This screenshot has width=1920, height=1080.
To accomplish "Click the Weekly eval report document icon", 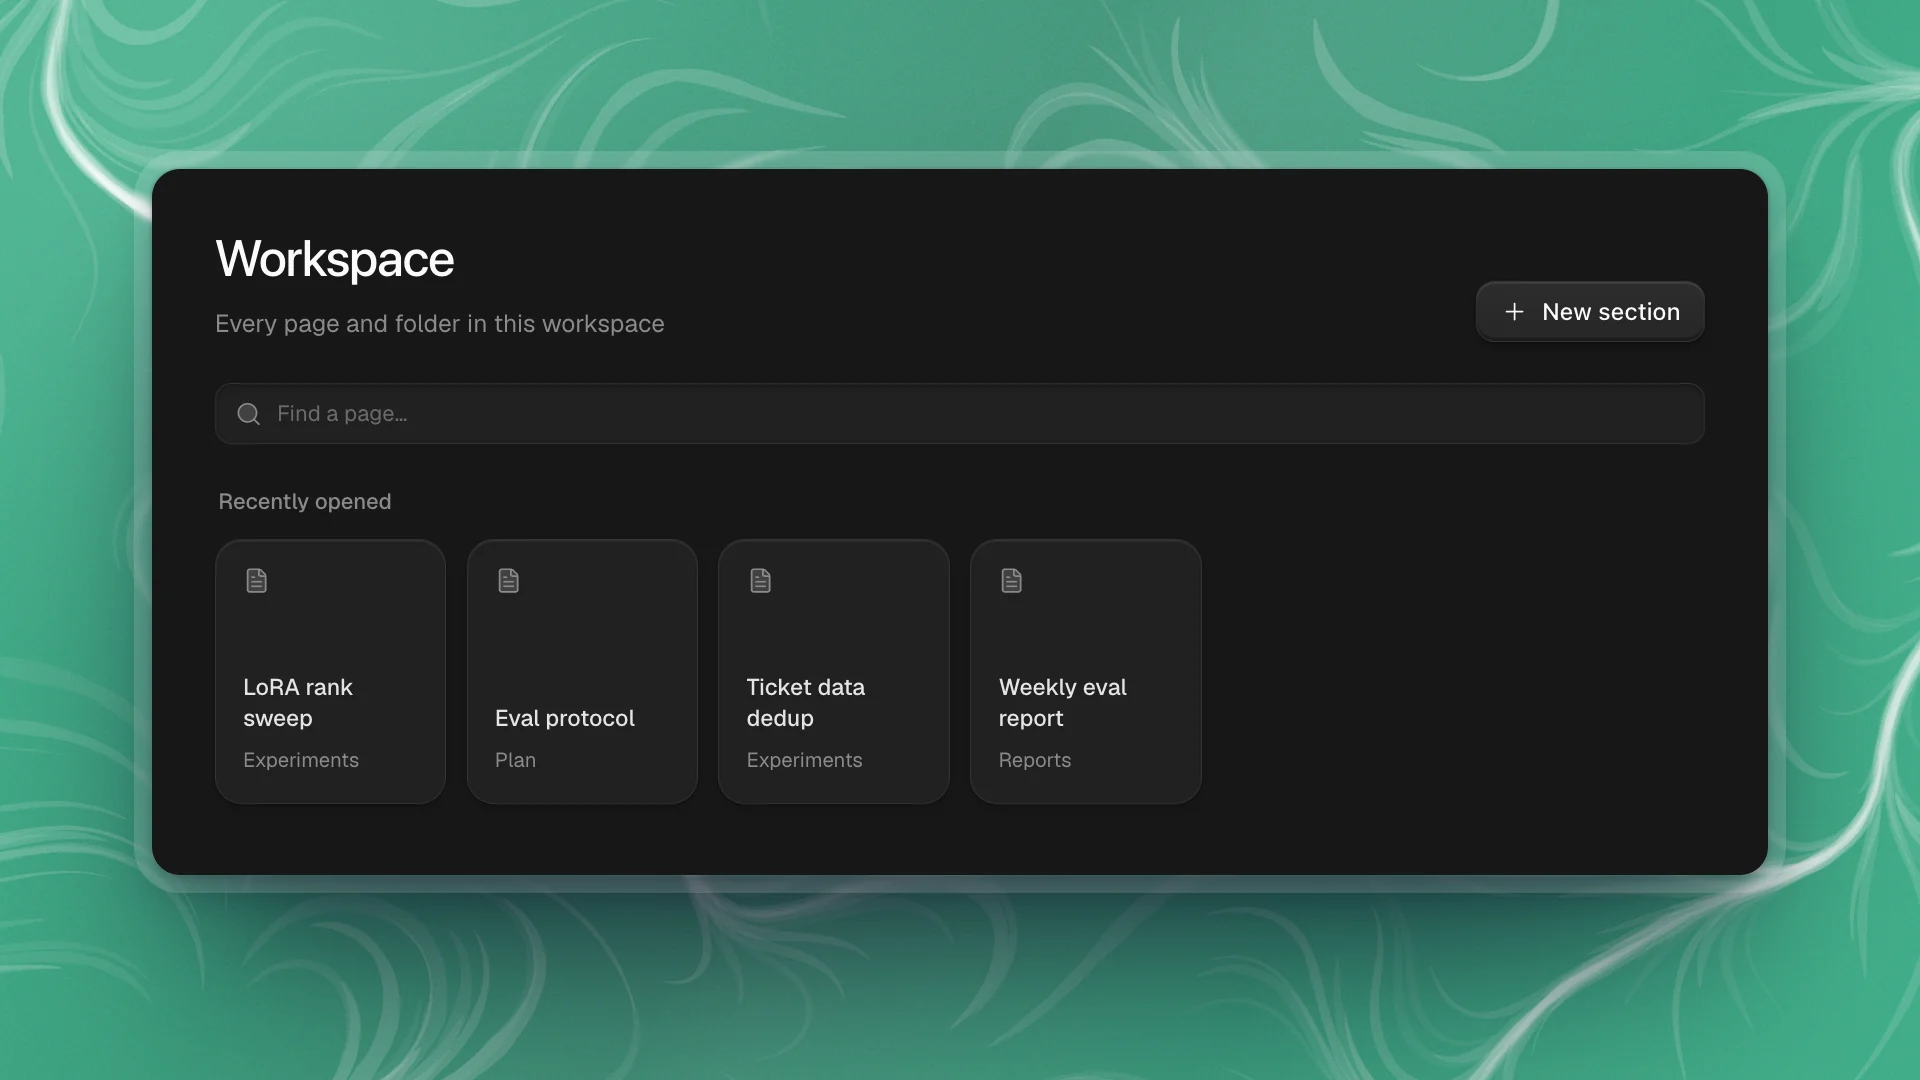I will pyautogui.click(x=1012, y=581).
